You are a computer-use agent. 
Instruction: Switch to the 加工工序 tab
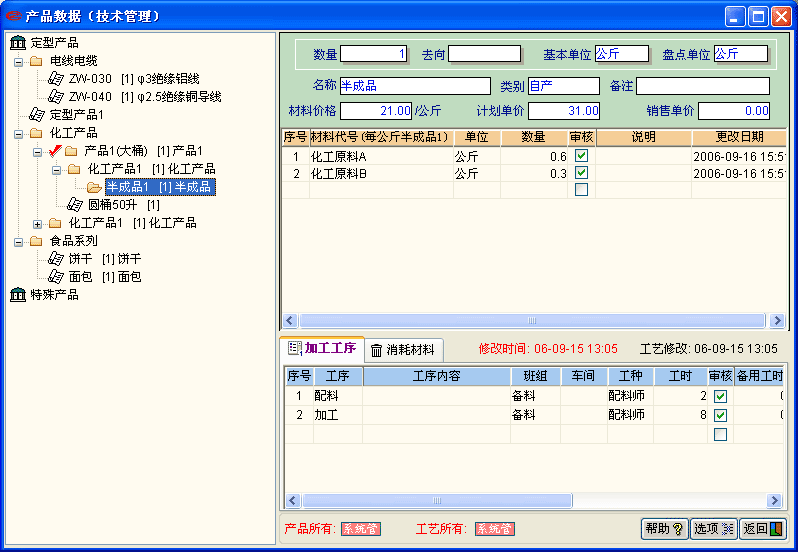point(322,348)
